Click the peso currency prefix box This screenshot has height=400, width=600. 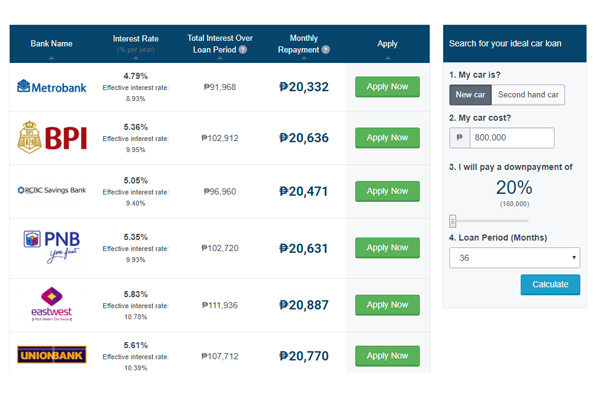(460, 138)
